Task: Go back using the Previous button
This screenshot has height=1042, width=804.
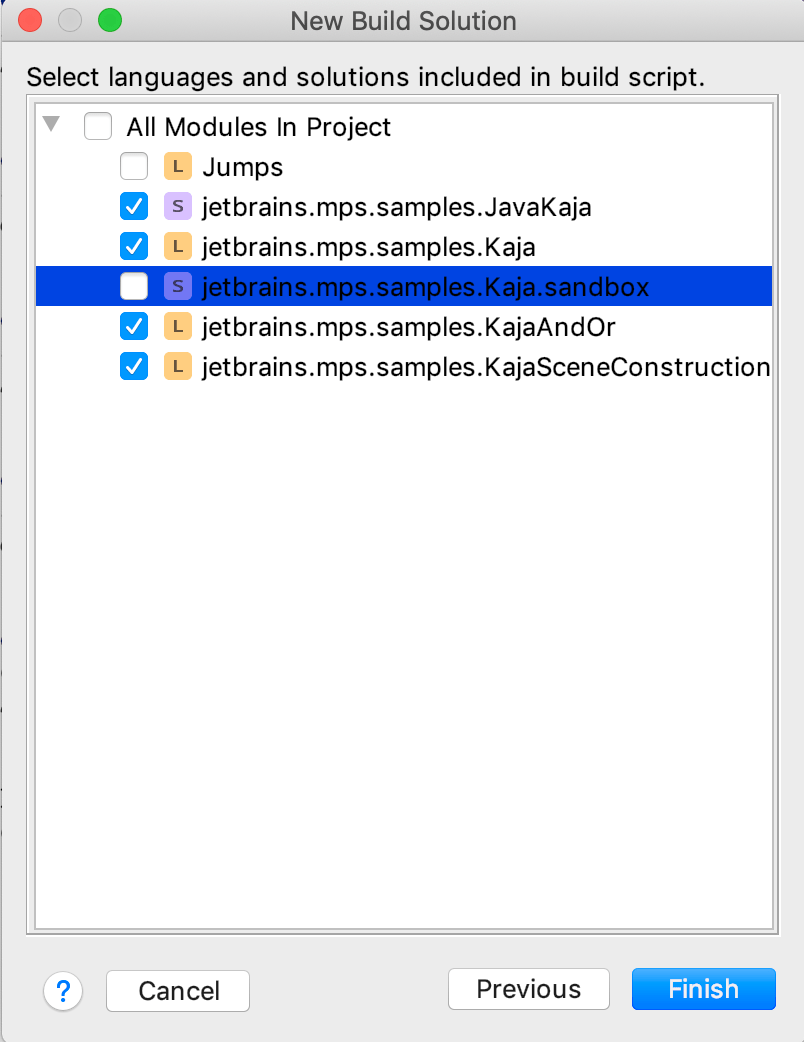Action: [528, 989]
